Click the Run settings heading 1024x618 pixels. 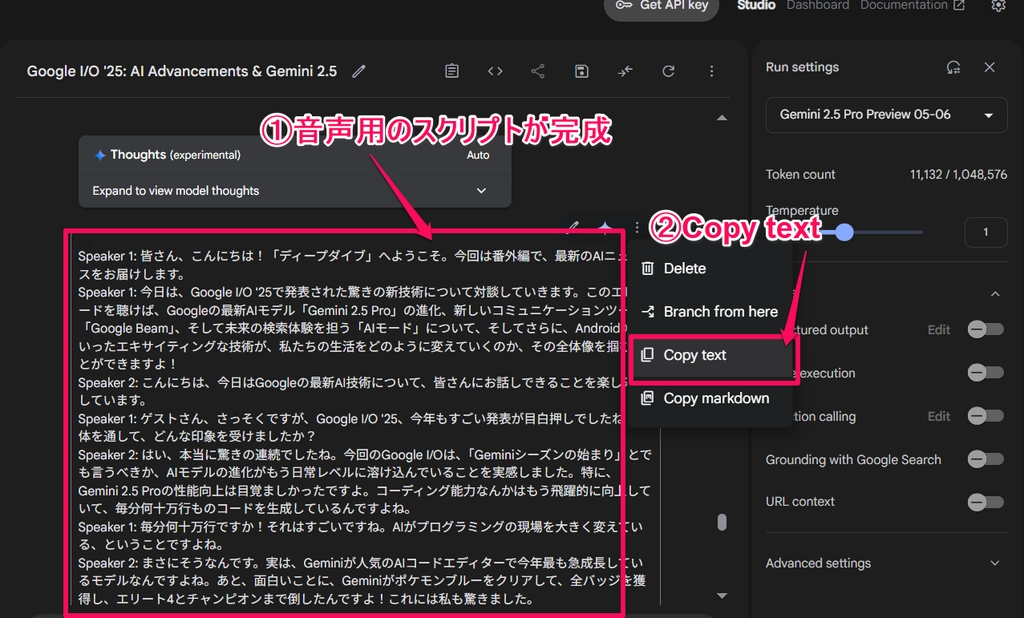coord(802,67)
